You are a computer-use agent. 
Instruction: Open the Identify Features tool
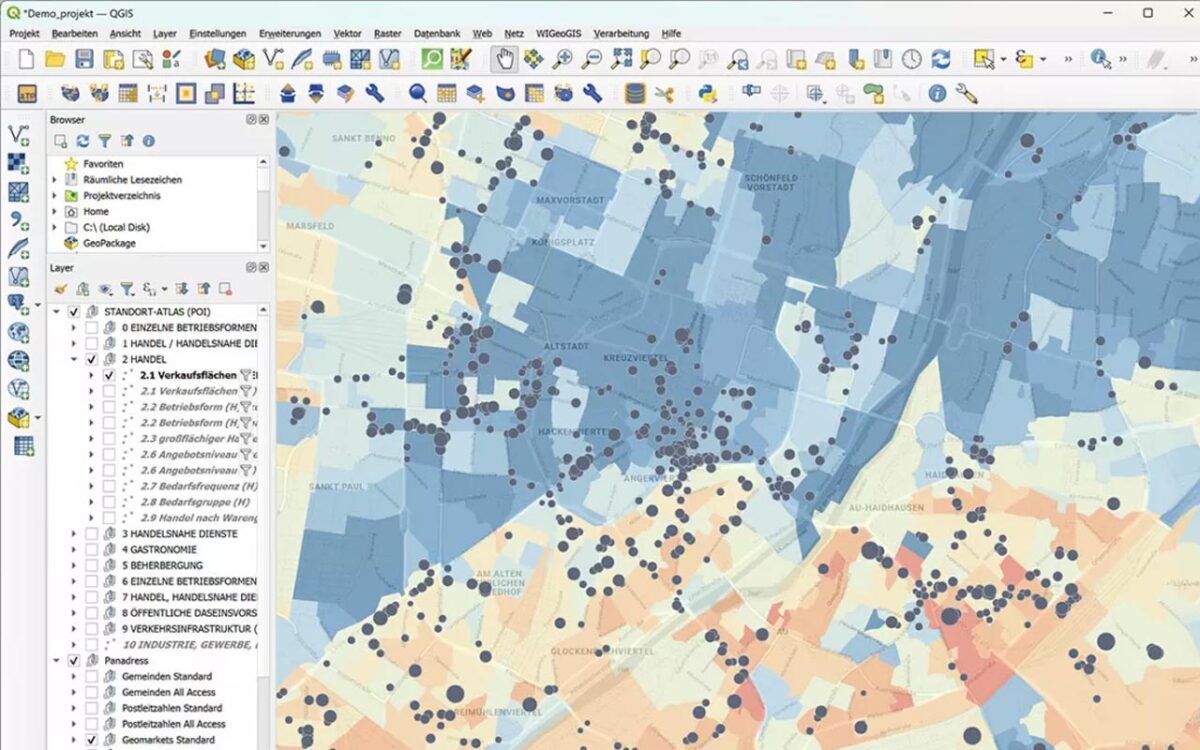(x=1101, y=59)
